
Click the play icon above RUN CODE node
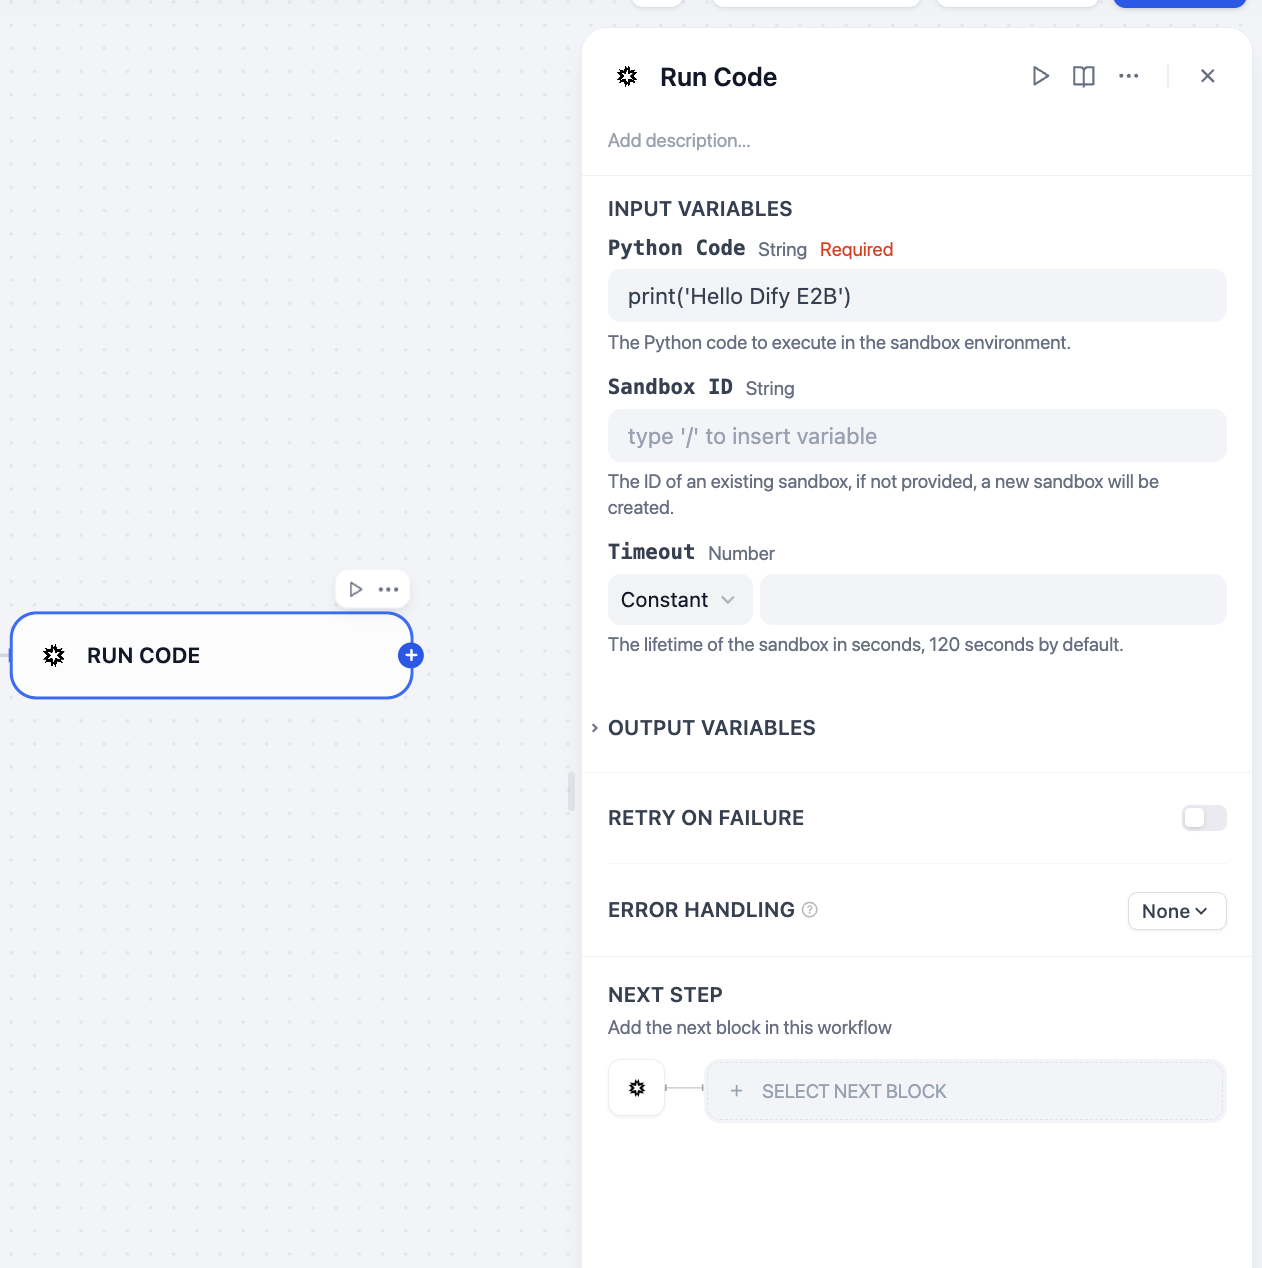[355, 589]
